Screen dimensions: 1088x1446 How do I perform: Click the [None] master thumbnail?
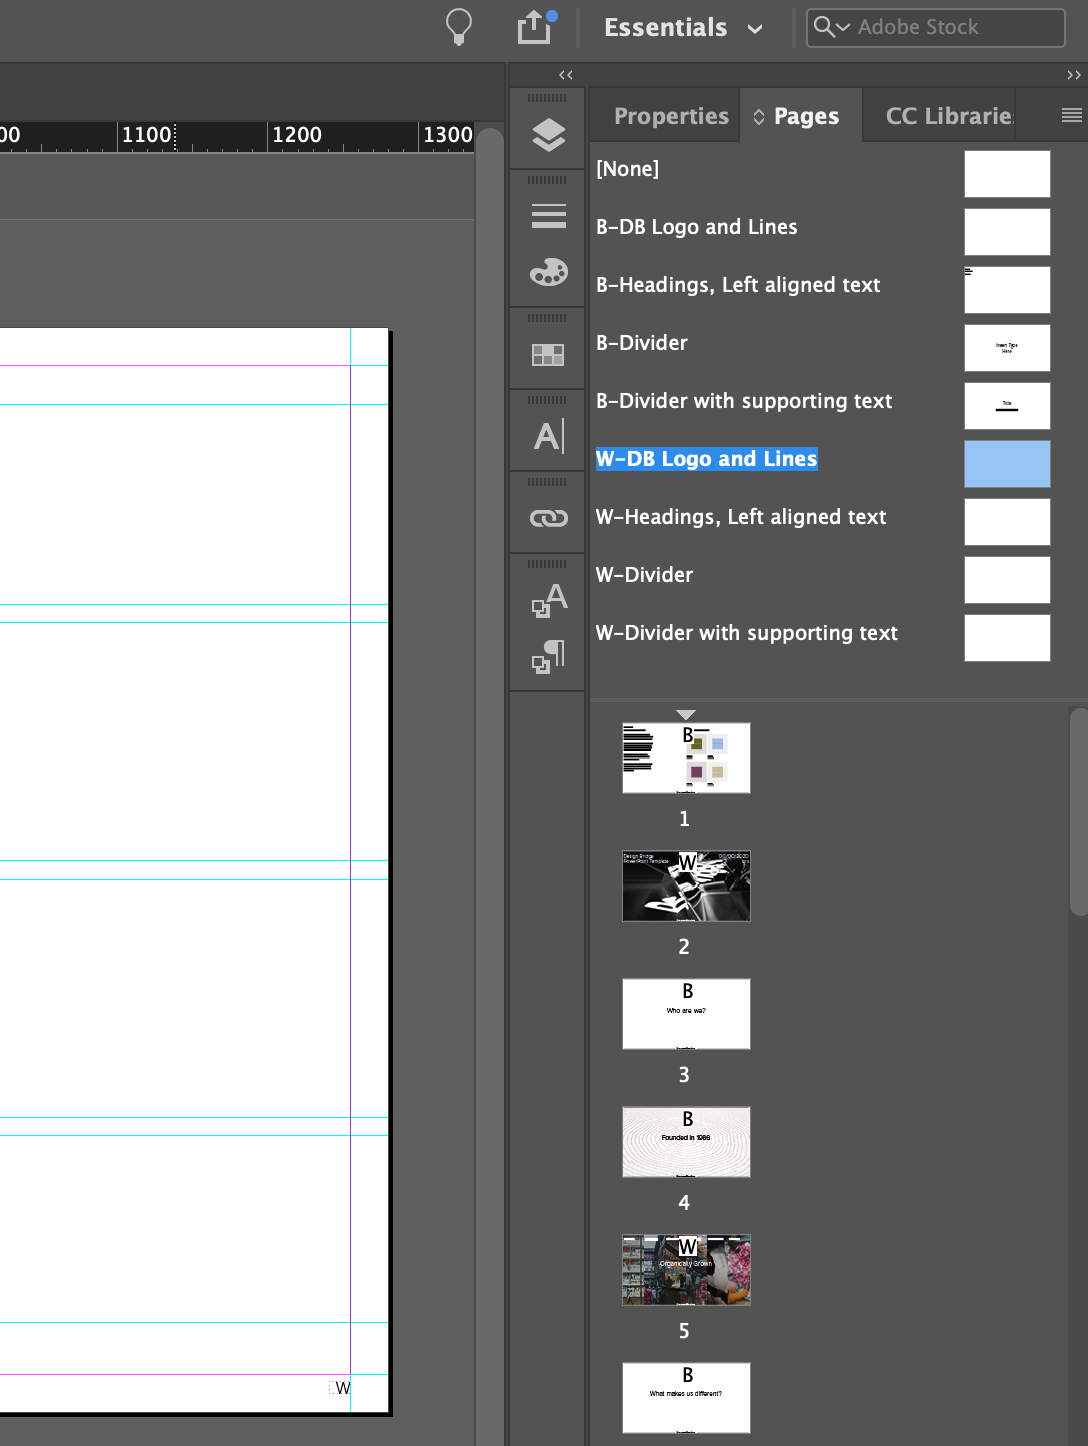pos(1007,174)
